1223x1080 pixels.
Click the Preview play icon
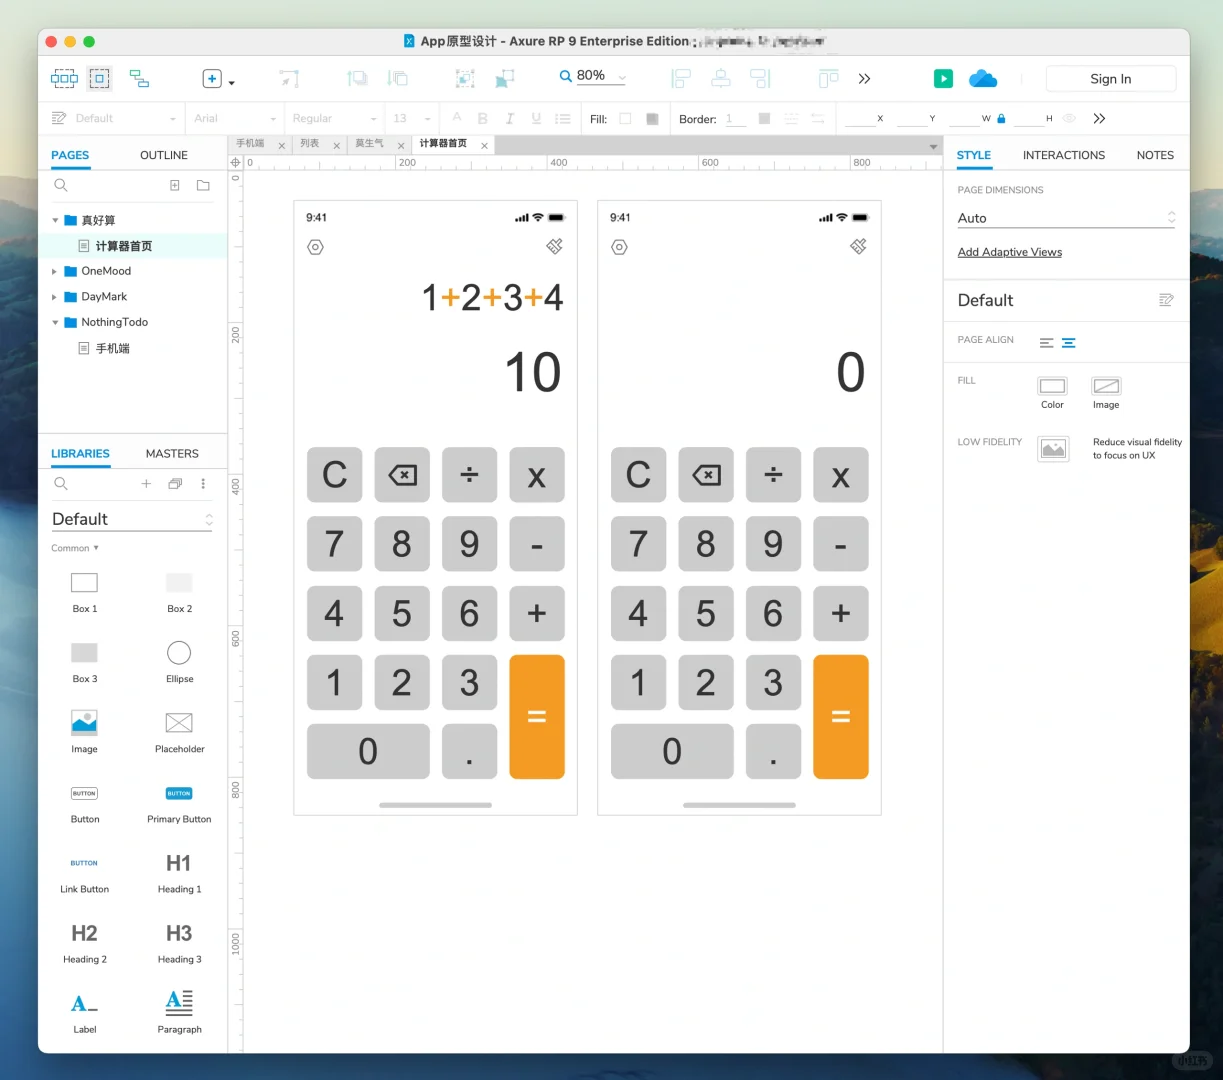(943, 78)
